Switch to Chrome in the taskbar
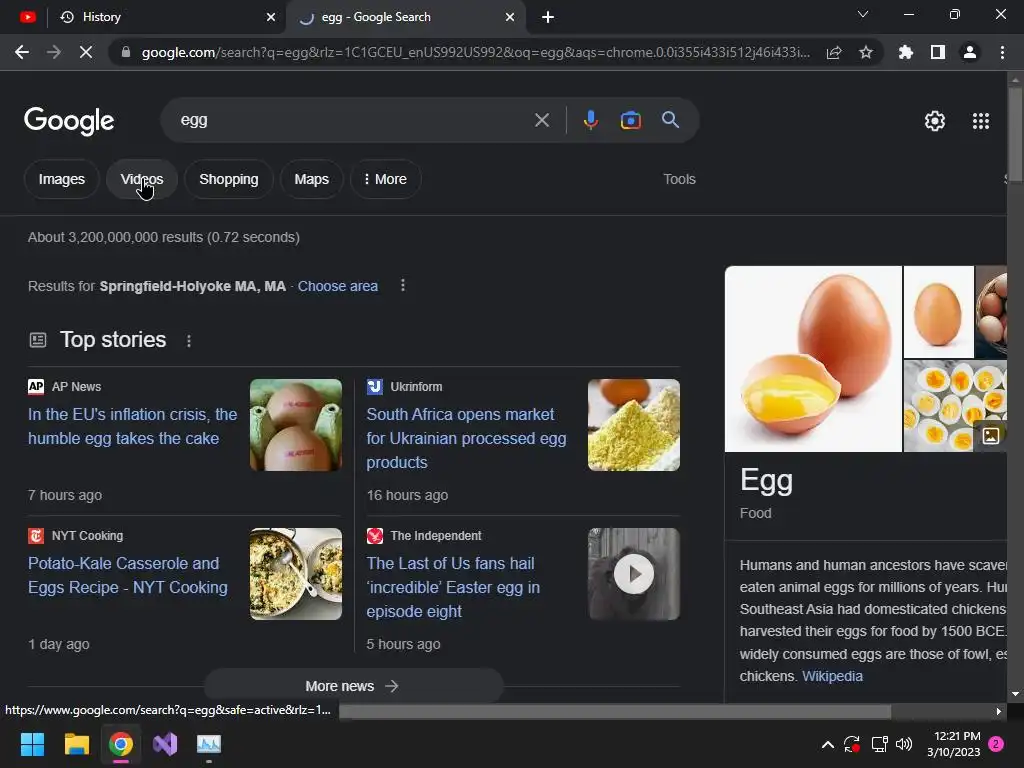The image size is (1024, 768). tap(121, 744)
